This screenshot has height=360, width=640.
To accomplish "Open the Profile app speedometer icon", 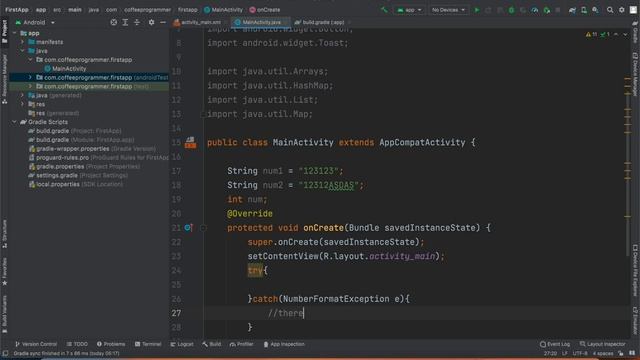I will coord(535,10).
